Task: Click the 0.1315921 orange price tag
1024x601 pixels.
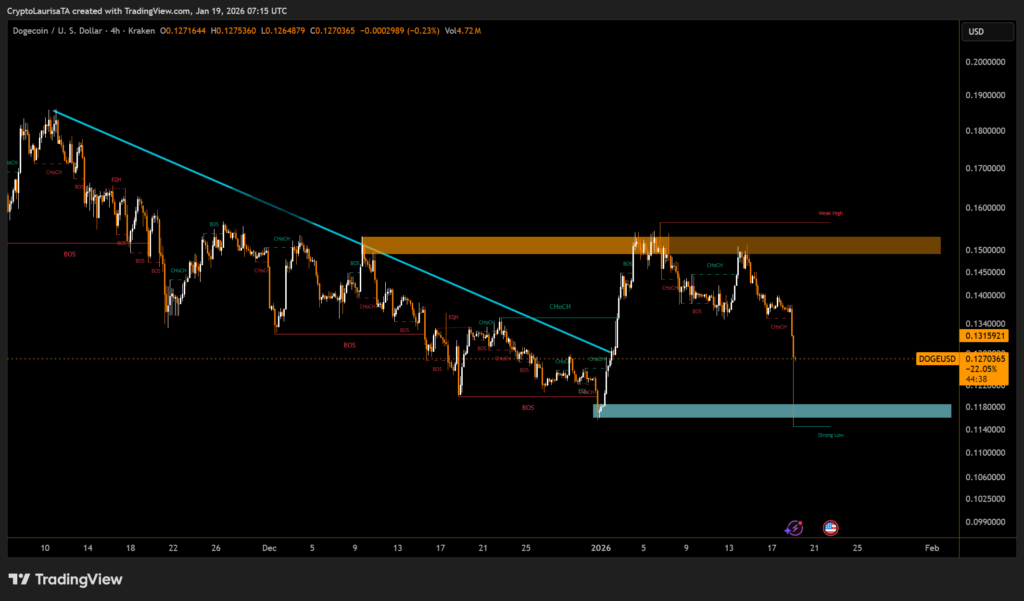Action: [x=981, y=336]
